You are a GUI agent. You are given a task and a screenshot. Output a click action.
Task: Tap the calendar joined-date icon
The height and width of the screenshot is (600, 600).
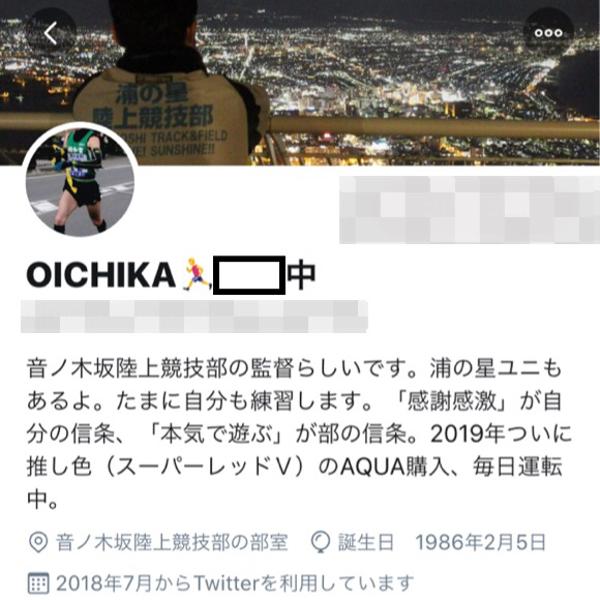(x=38, y=584)
